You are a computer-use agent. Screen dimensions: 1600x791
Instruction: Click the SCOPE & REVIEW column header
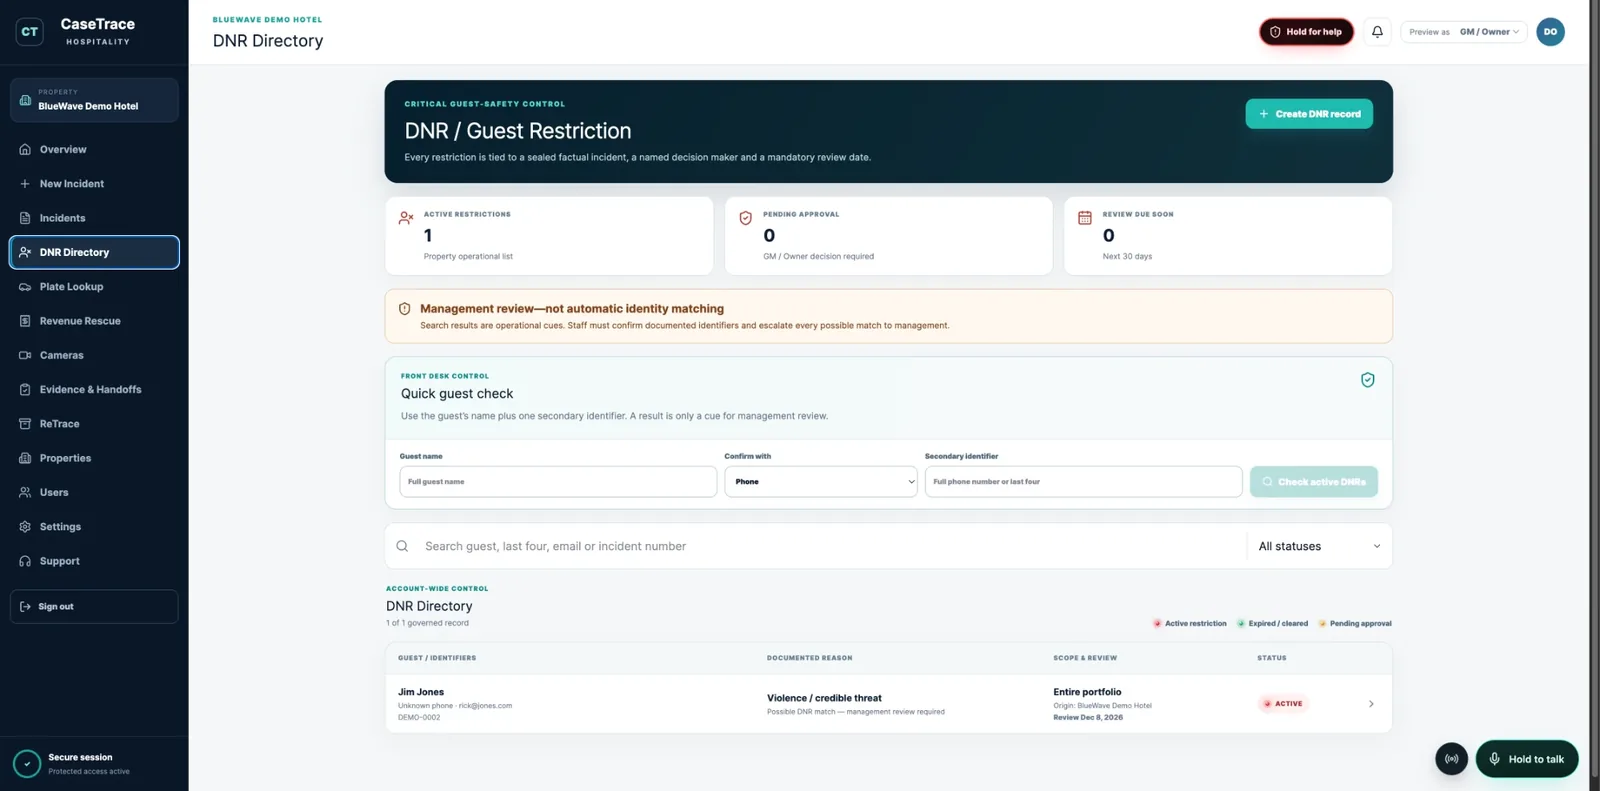[1085, 658]
